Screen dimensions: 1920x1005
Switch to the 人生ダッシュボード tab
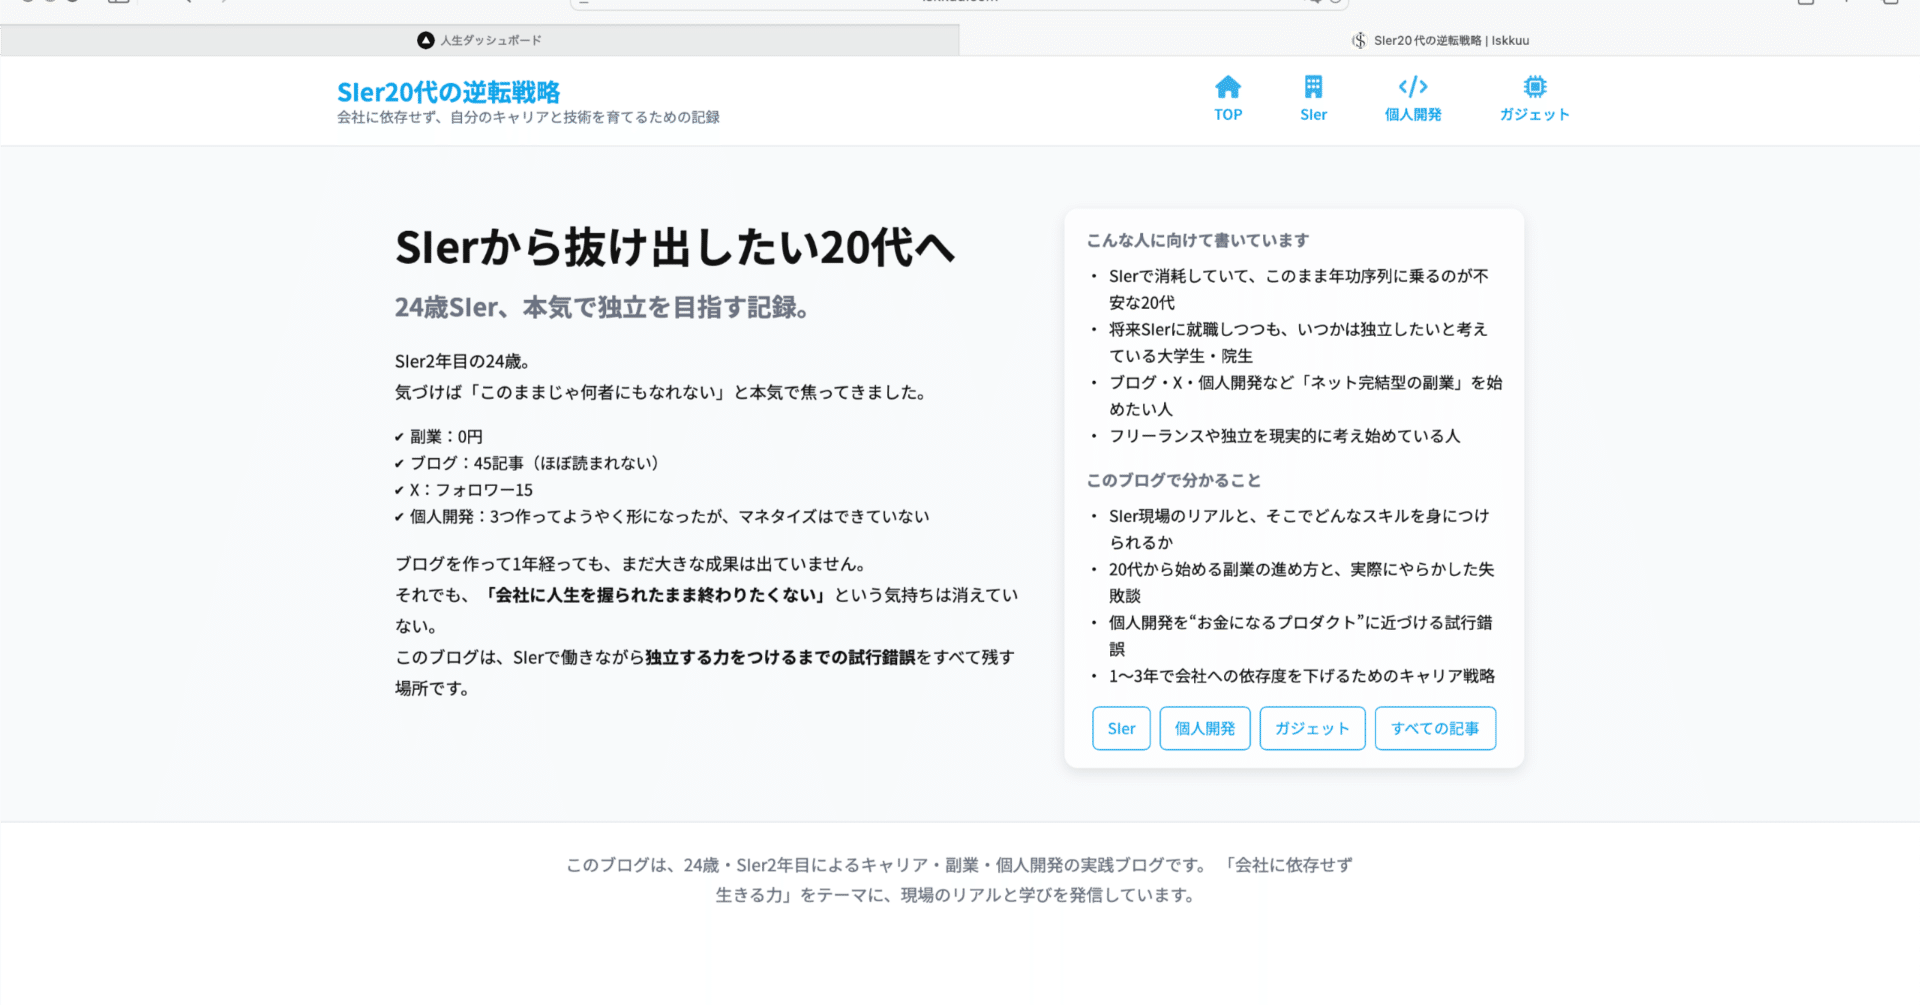(487, 40)
